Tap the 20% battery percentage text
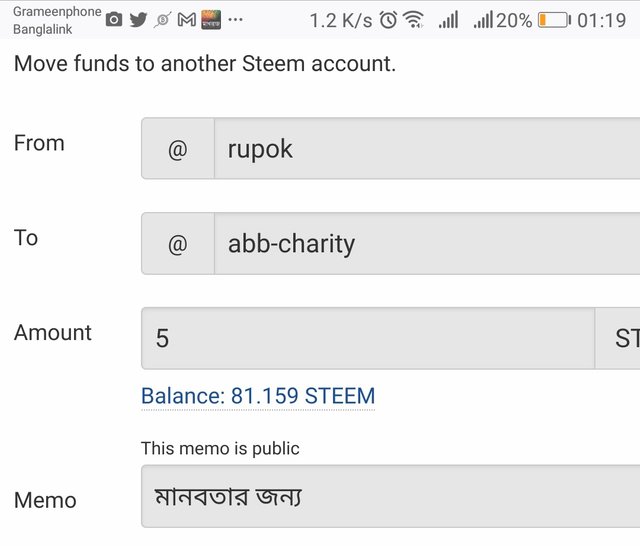Screen dimensions: 640x546 pyautogui.click(x=514, y=20)
